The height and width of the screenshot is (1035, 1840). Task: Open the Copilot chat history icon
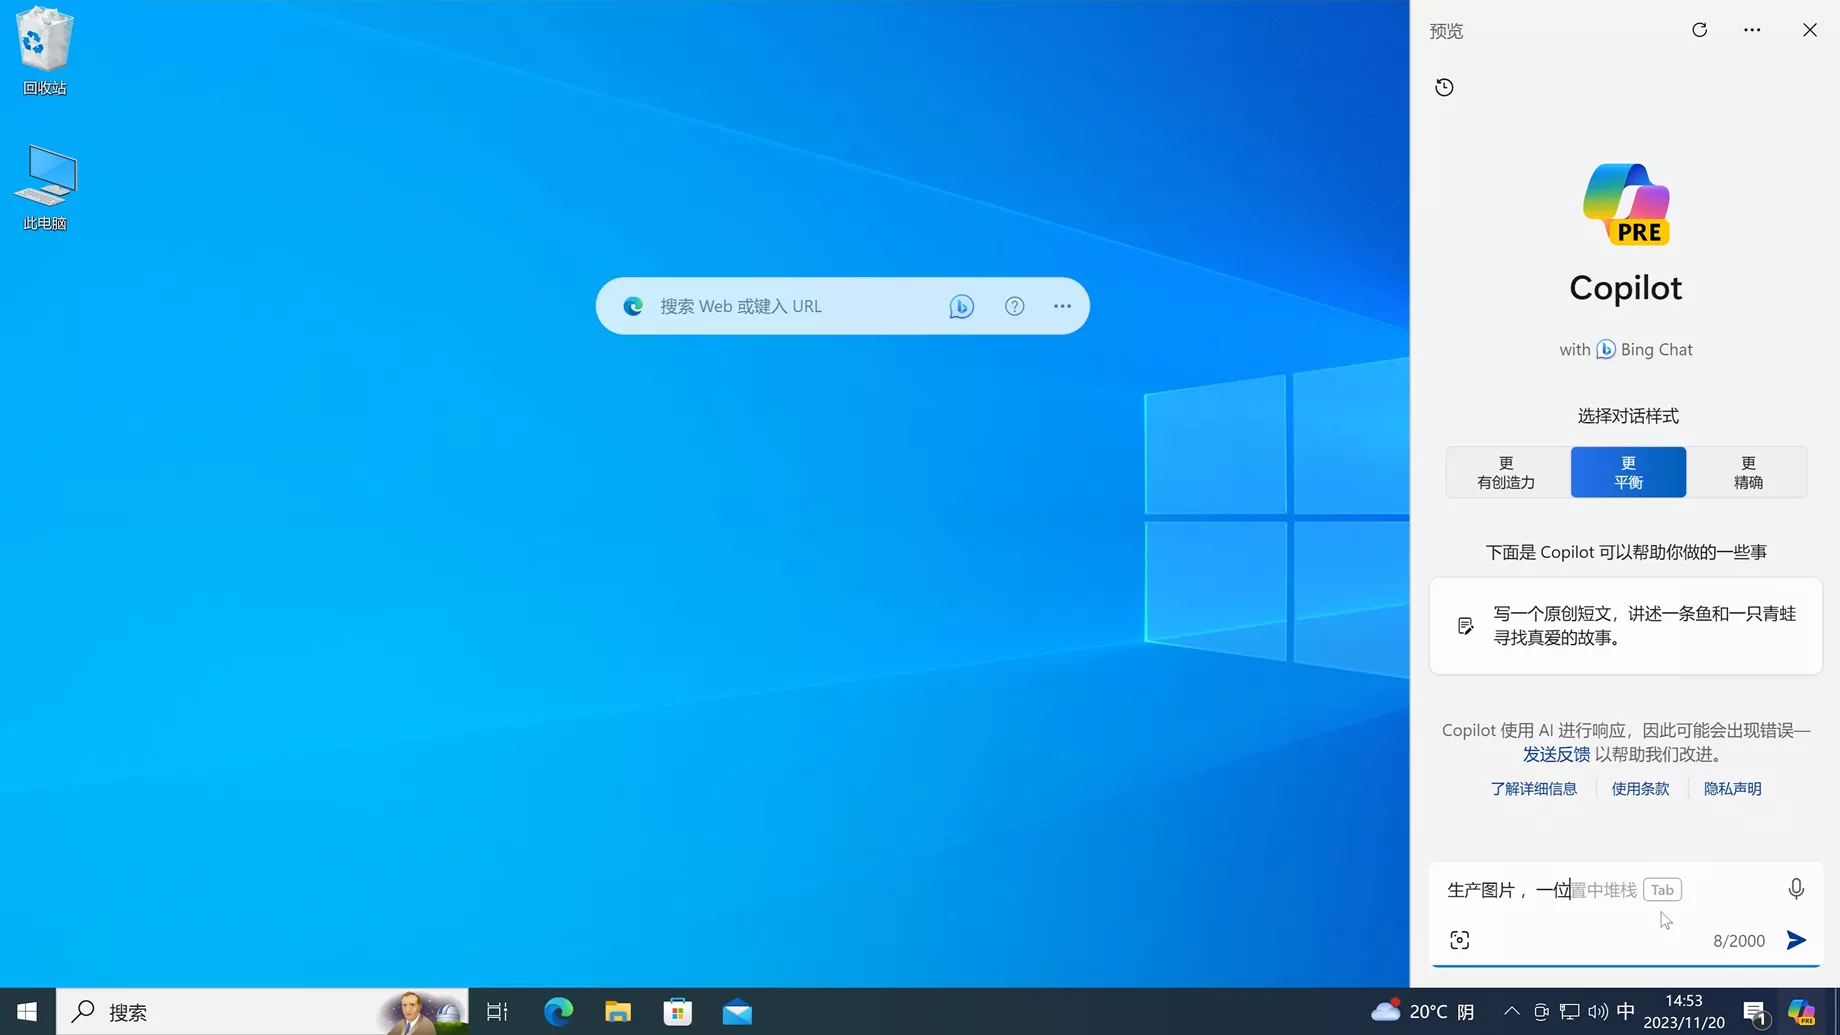click(x=1444, y=87)
